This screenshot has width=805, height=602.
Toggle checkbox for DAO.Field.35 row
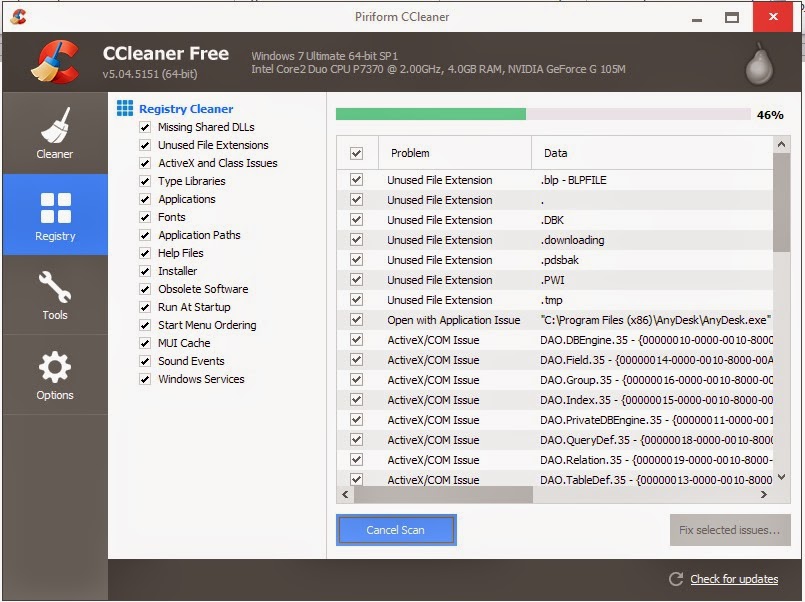pos(356,360)
